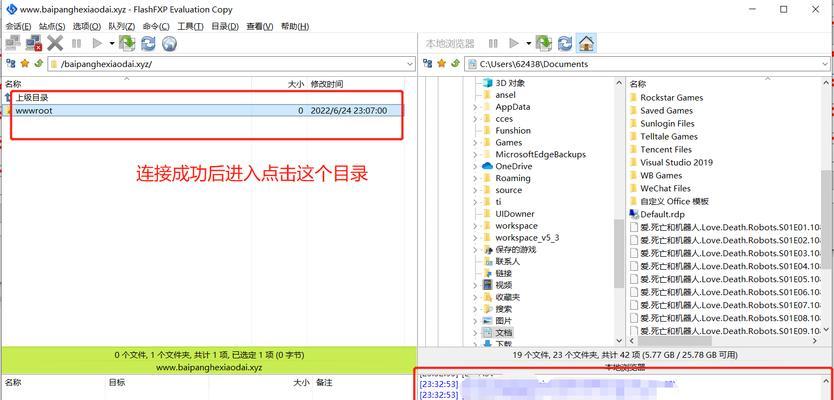Go up a folder with local green arrow
The height and width of the screenshot is (400, 834).
coord(455,64)
